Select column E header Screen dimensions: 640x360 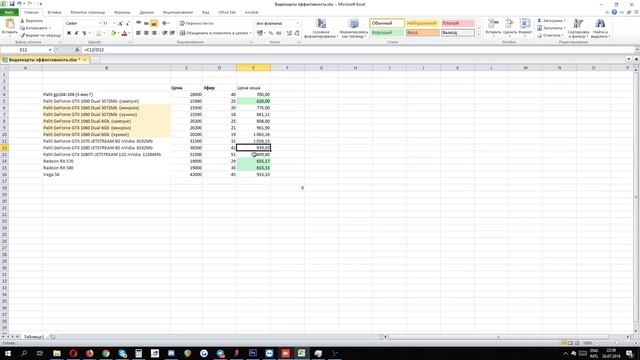pos(253,68)
